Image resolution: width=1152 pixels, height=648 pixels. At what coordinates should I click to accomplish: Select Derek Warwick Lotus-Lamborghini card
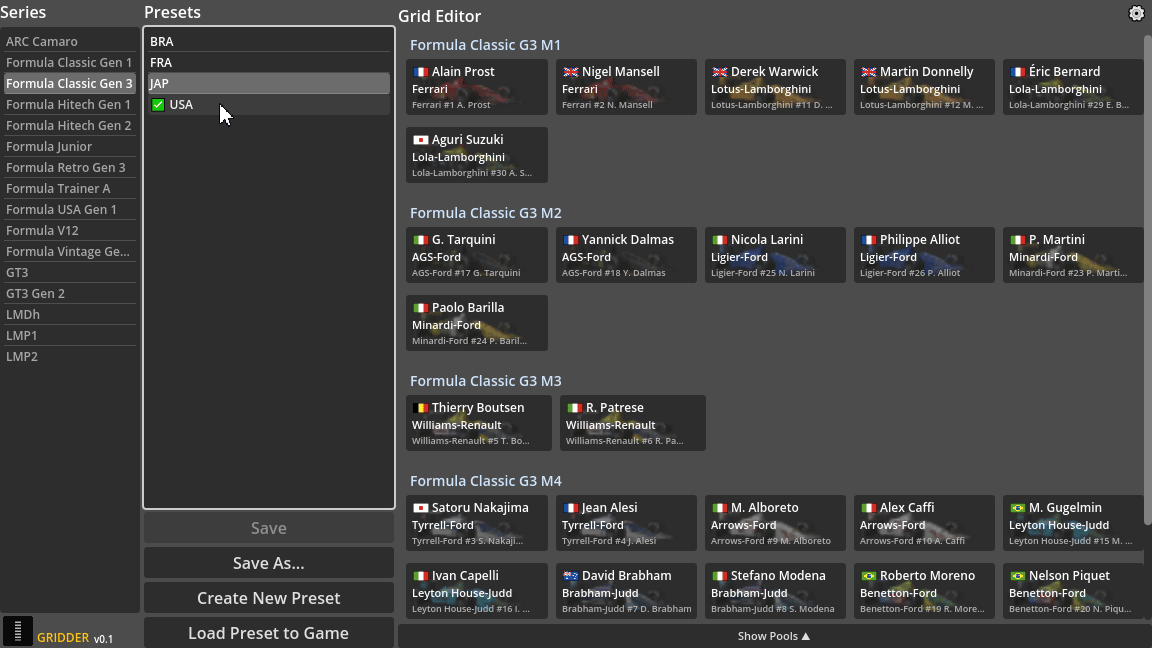tap(775, 87)
